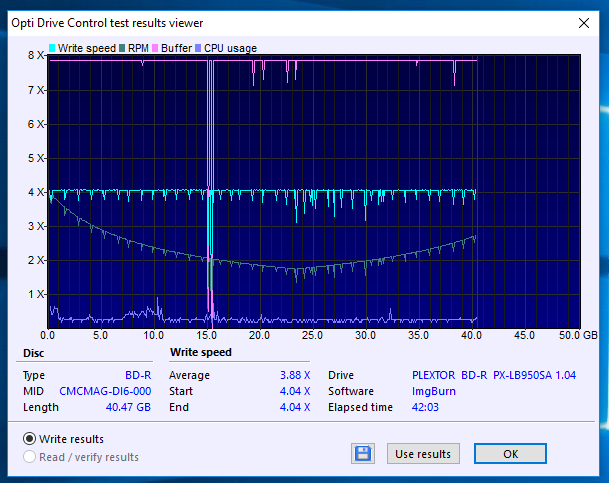Click the CPU usage legend label
The image size is (609, 483).
coord(230,48)
